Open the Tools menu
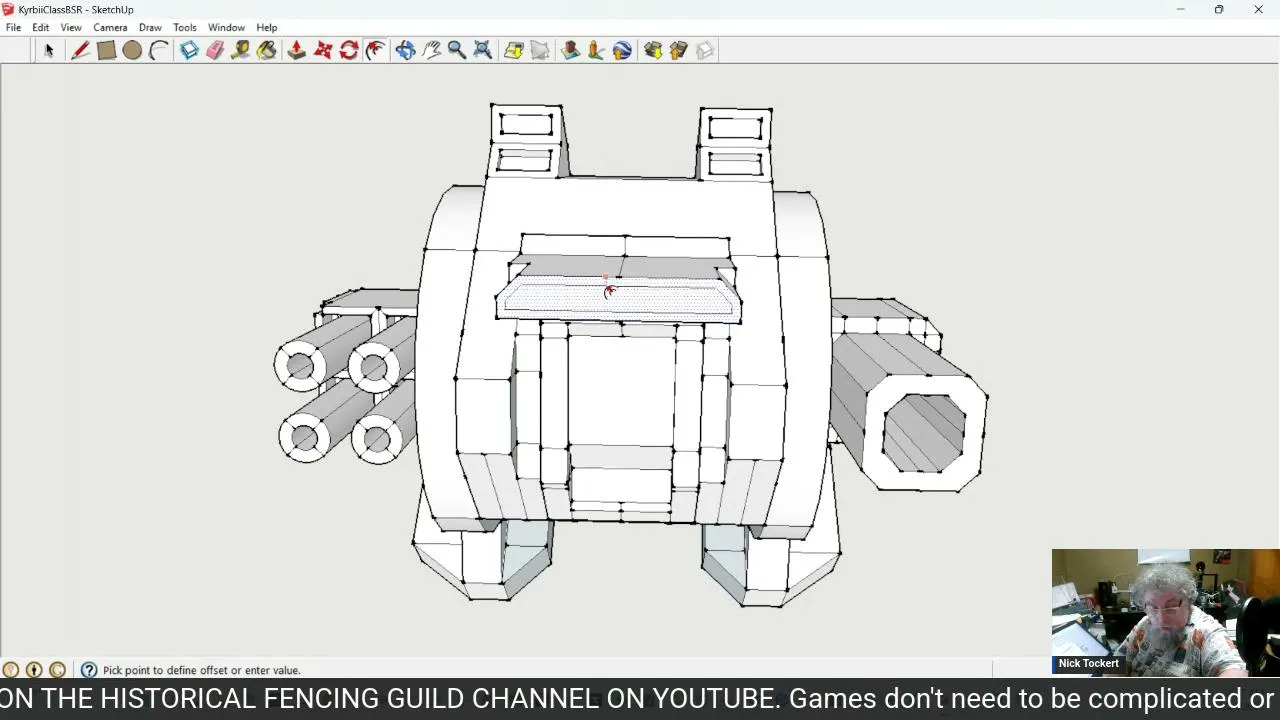The height and width of the screenshot is (720, 1280). 185,27
